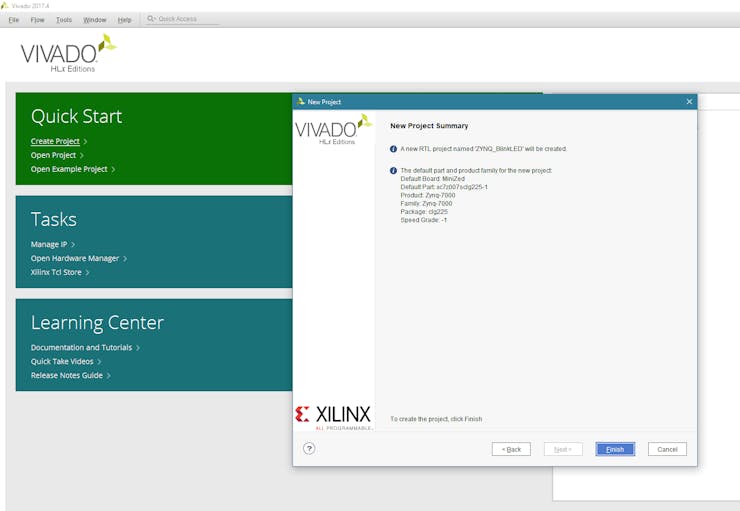Click the help question mark icon
This screenshot has width=740, height=511.
click(x=309, y=449)
